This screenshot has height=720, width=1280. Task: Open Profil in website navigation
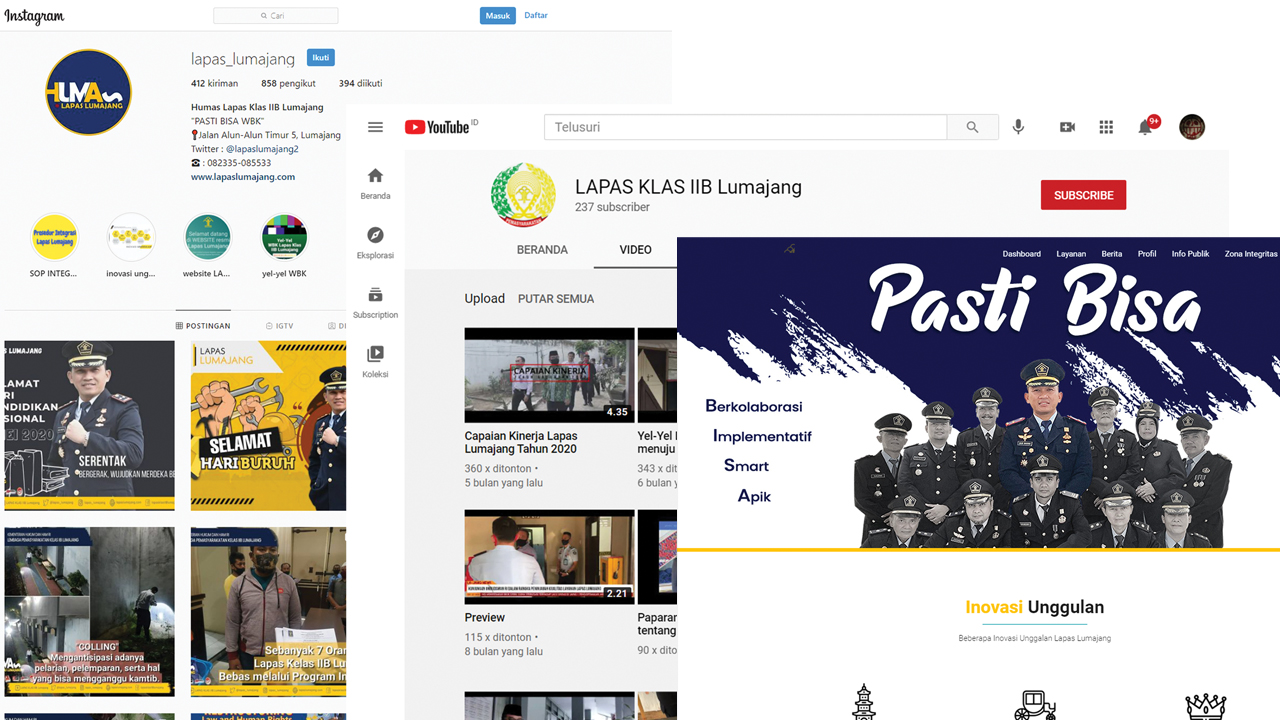pos(1147,254)
